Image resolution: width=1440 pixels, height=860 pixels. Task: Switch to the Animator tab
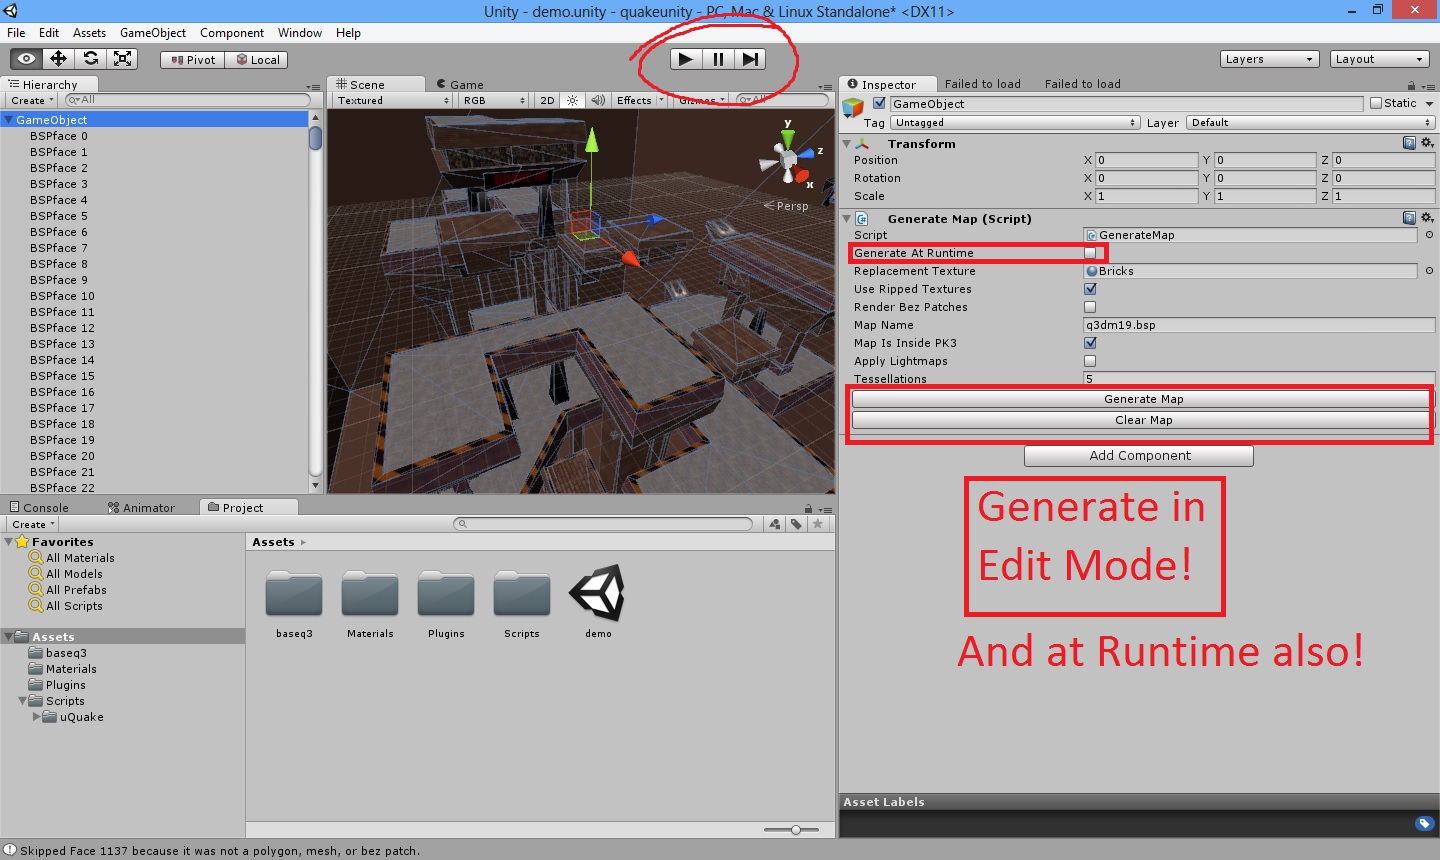click(141, 508)
